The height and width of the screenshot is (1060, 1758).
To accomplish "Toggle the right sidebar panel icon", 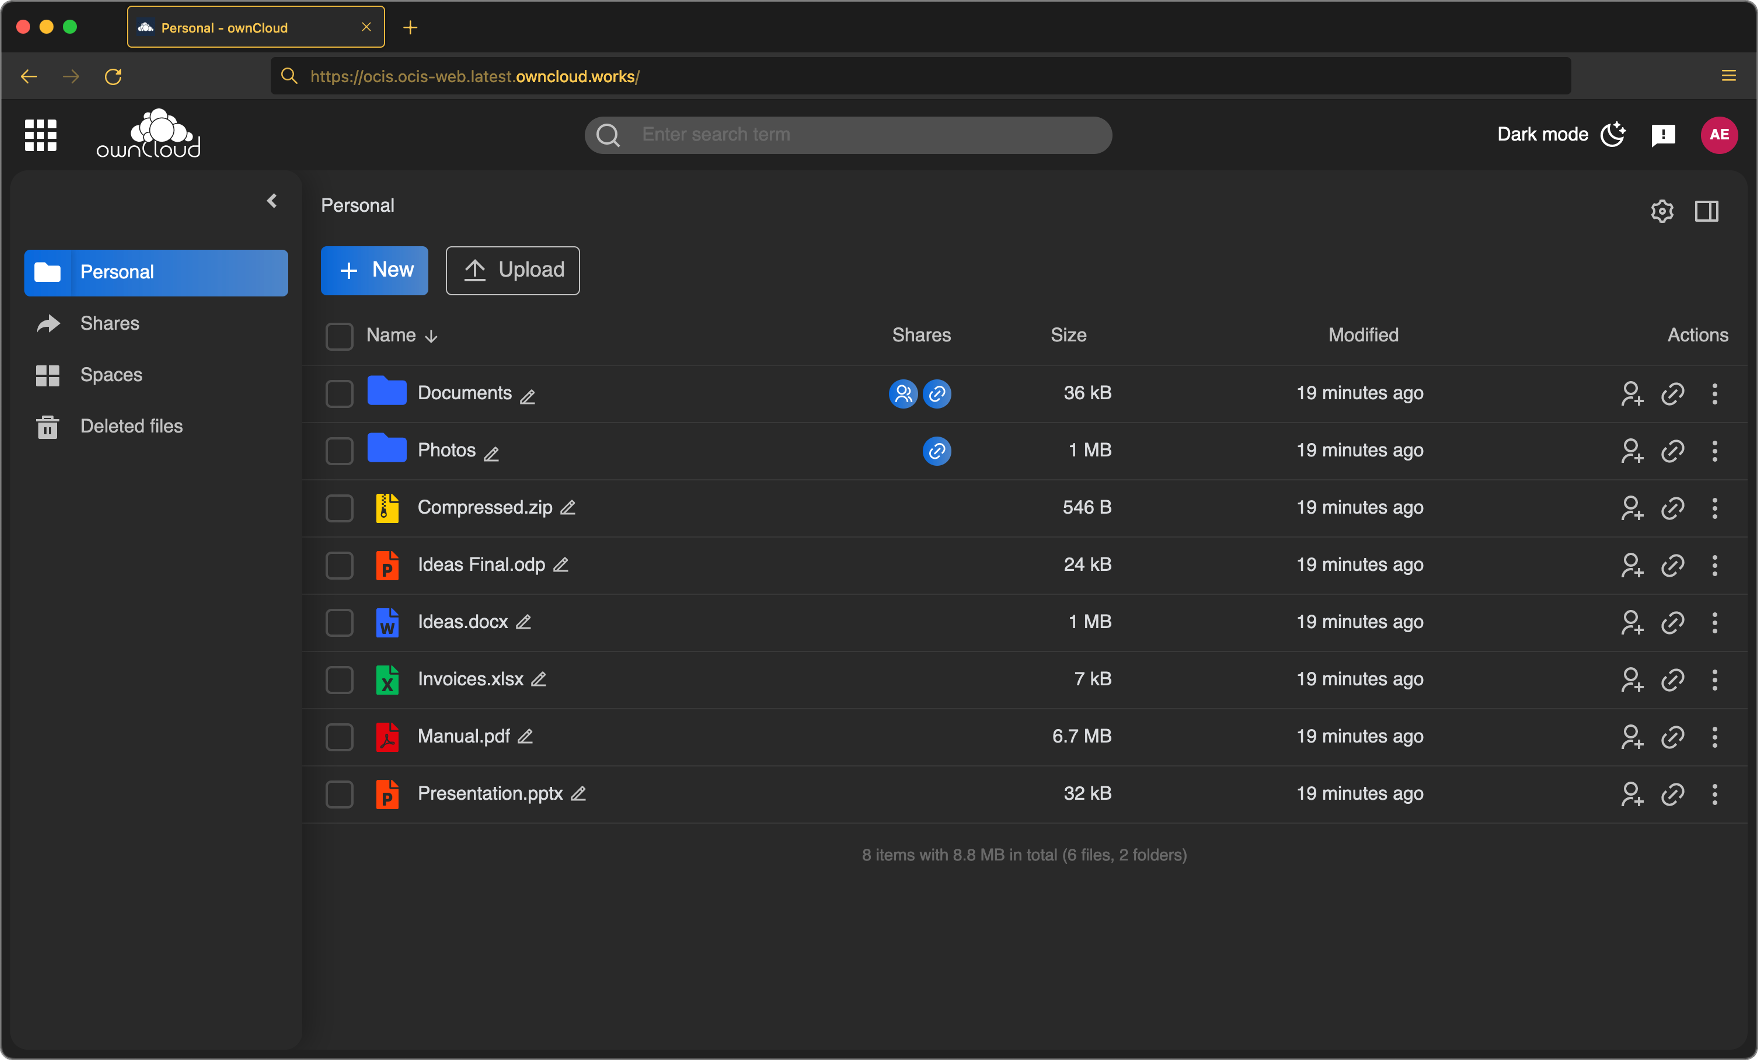I will [x=1707, y=211].
